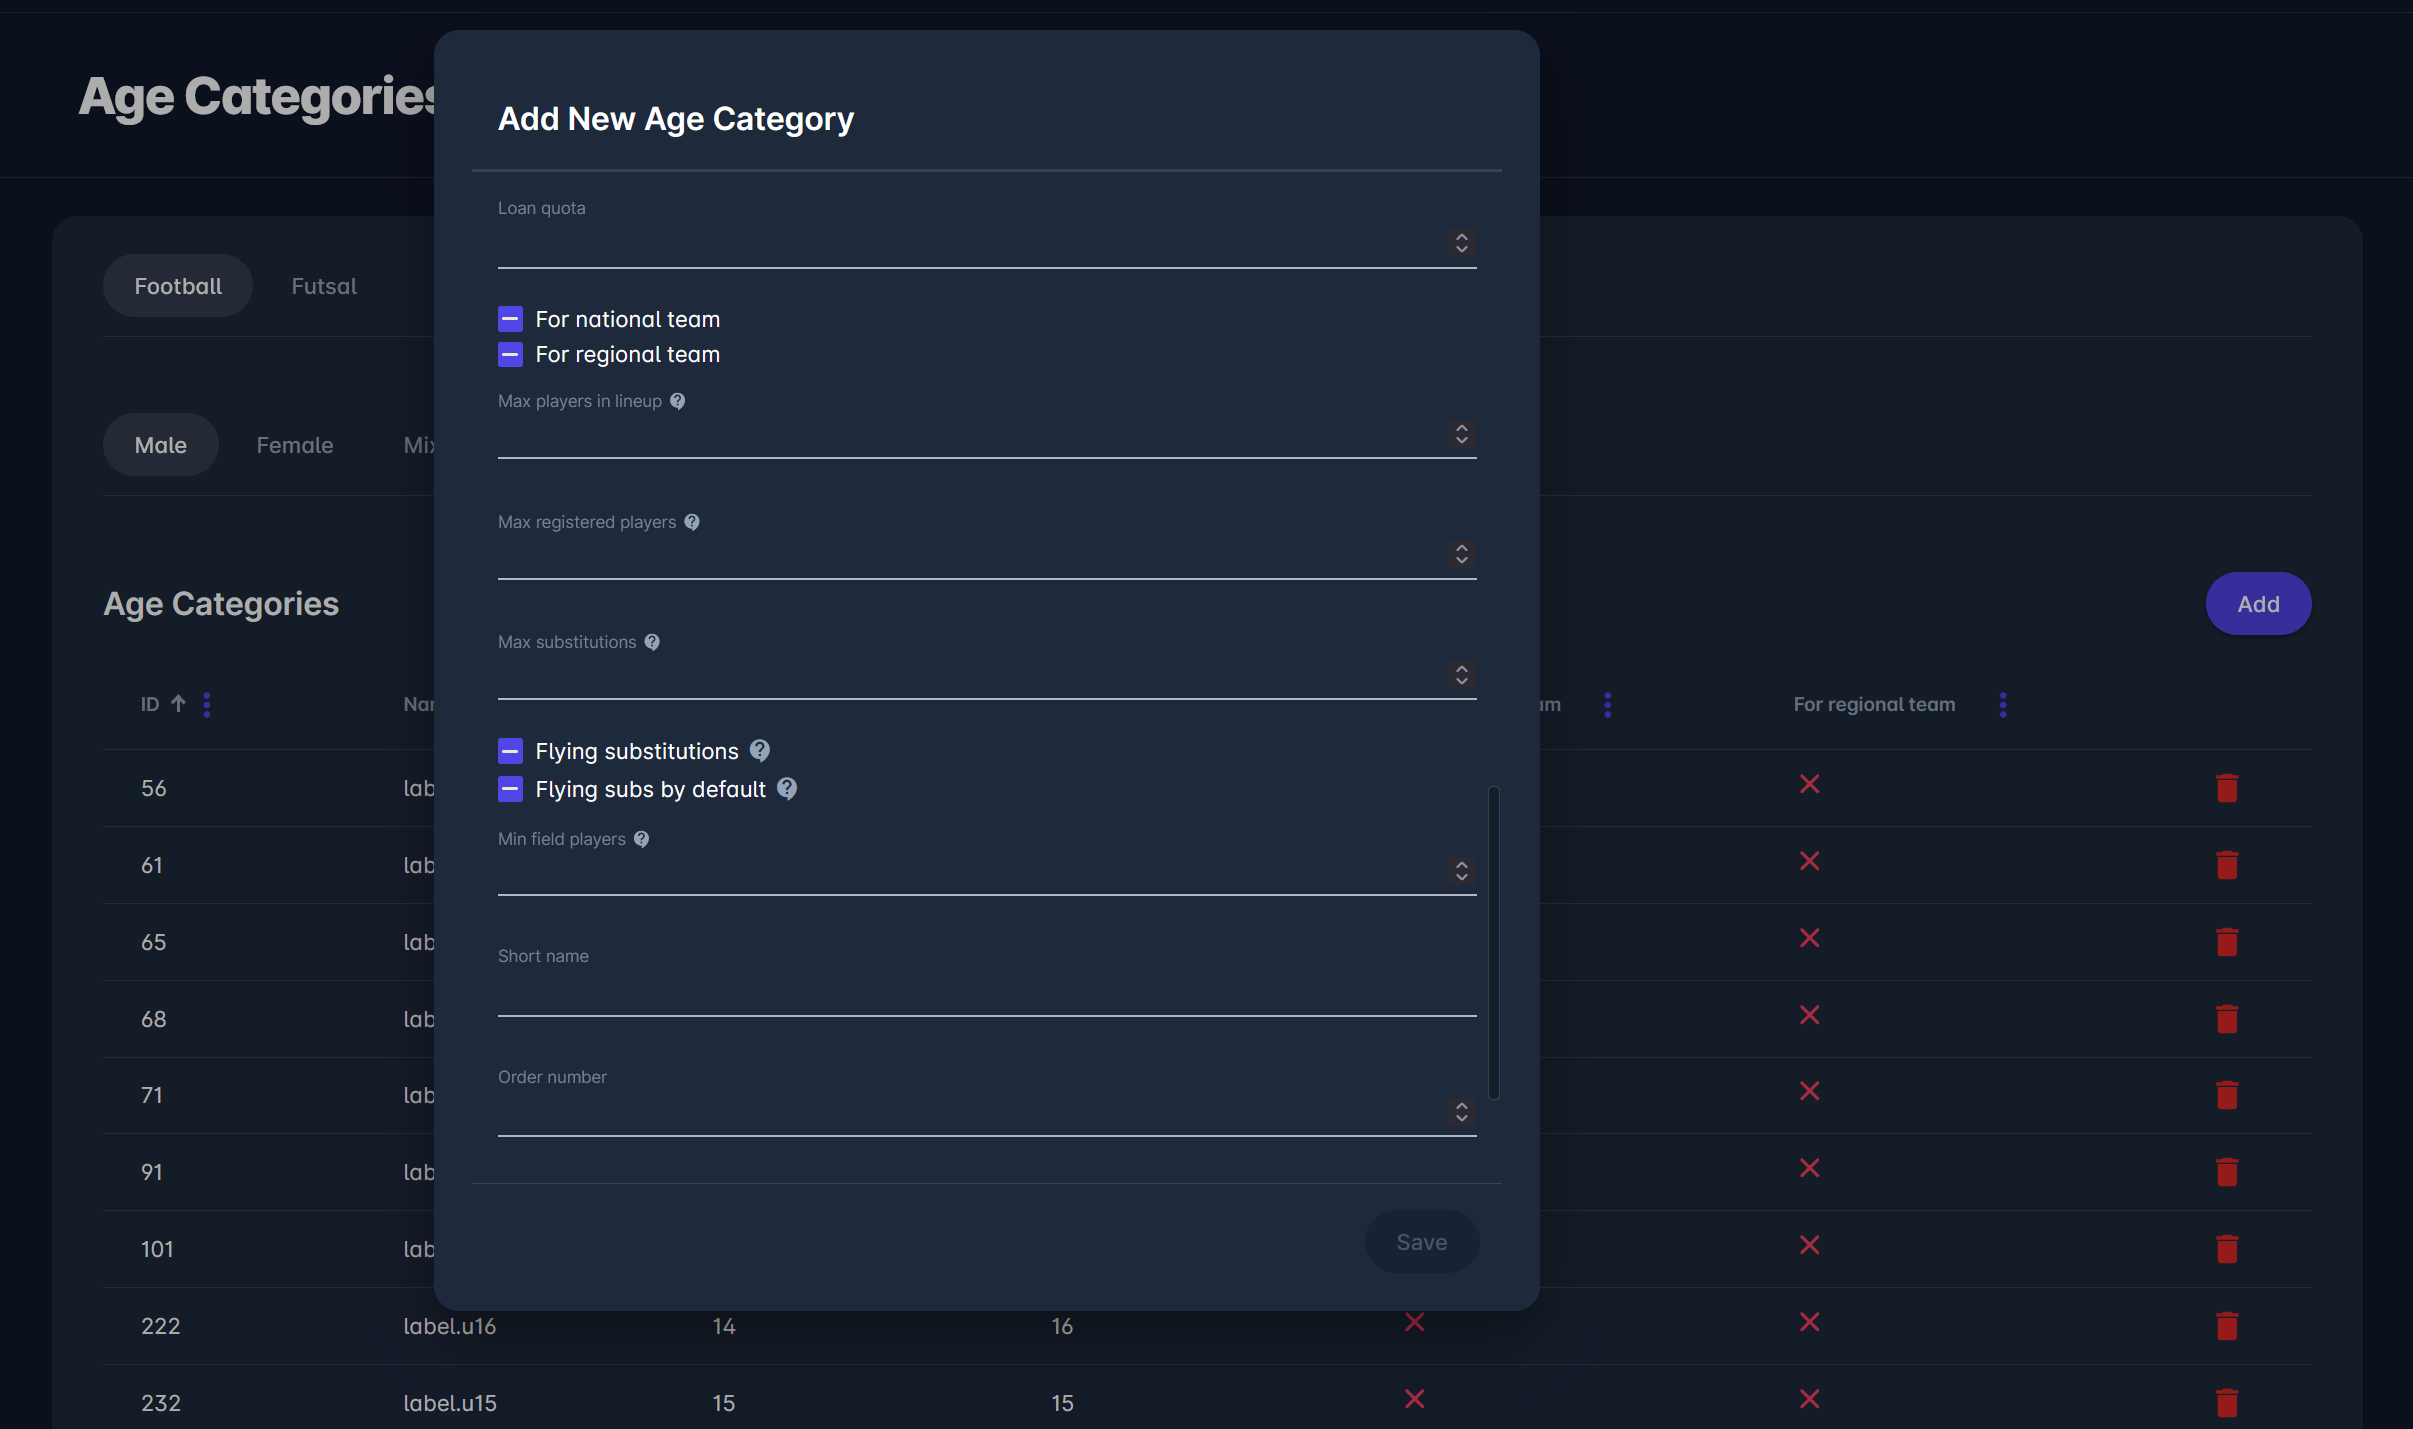Select the Female gender tab

[x=295, y=445]
